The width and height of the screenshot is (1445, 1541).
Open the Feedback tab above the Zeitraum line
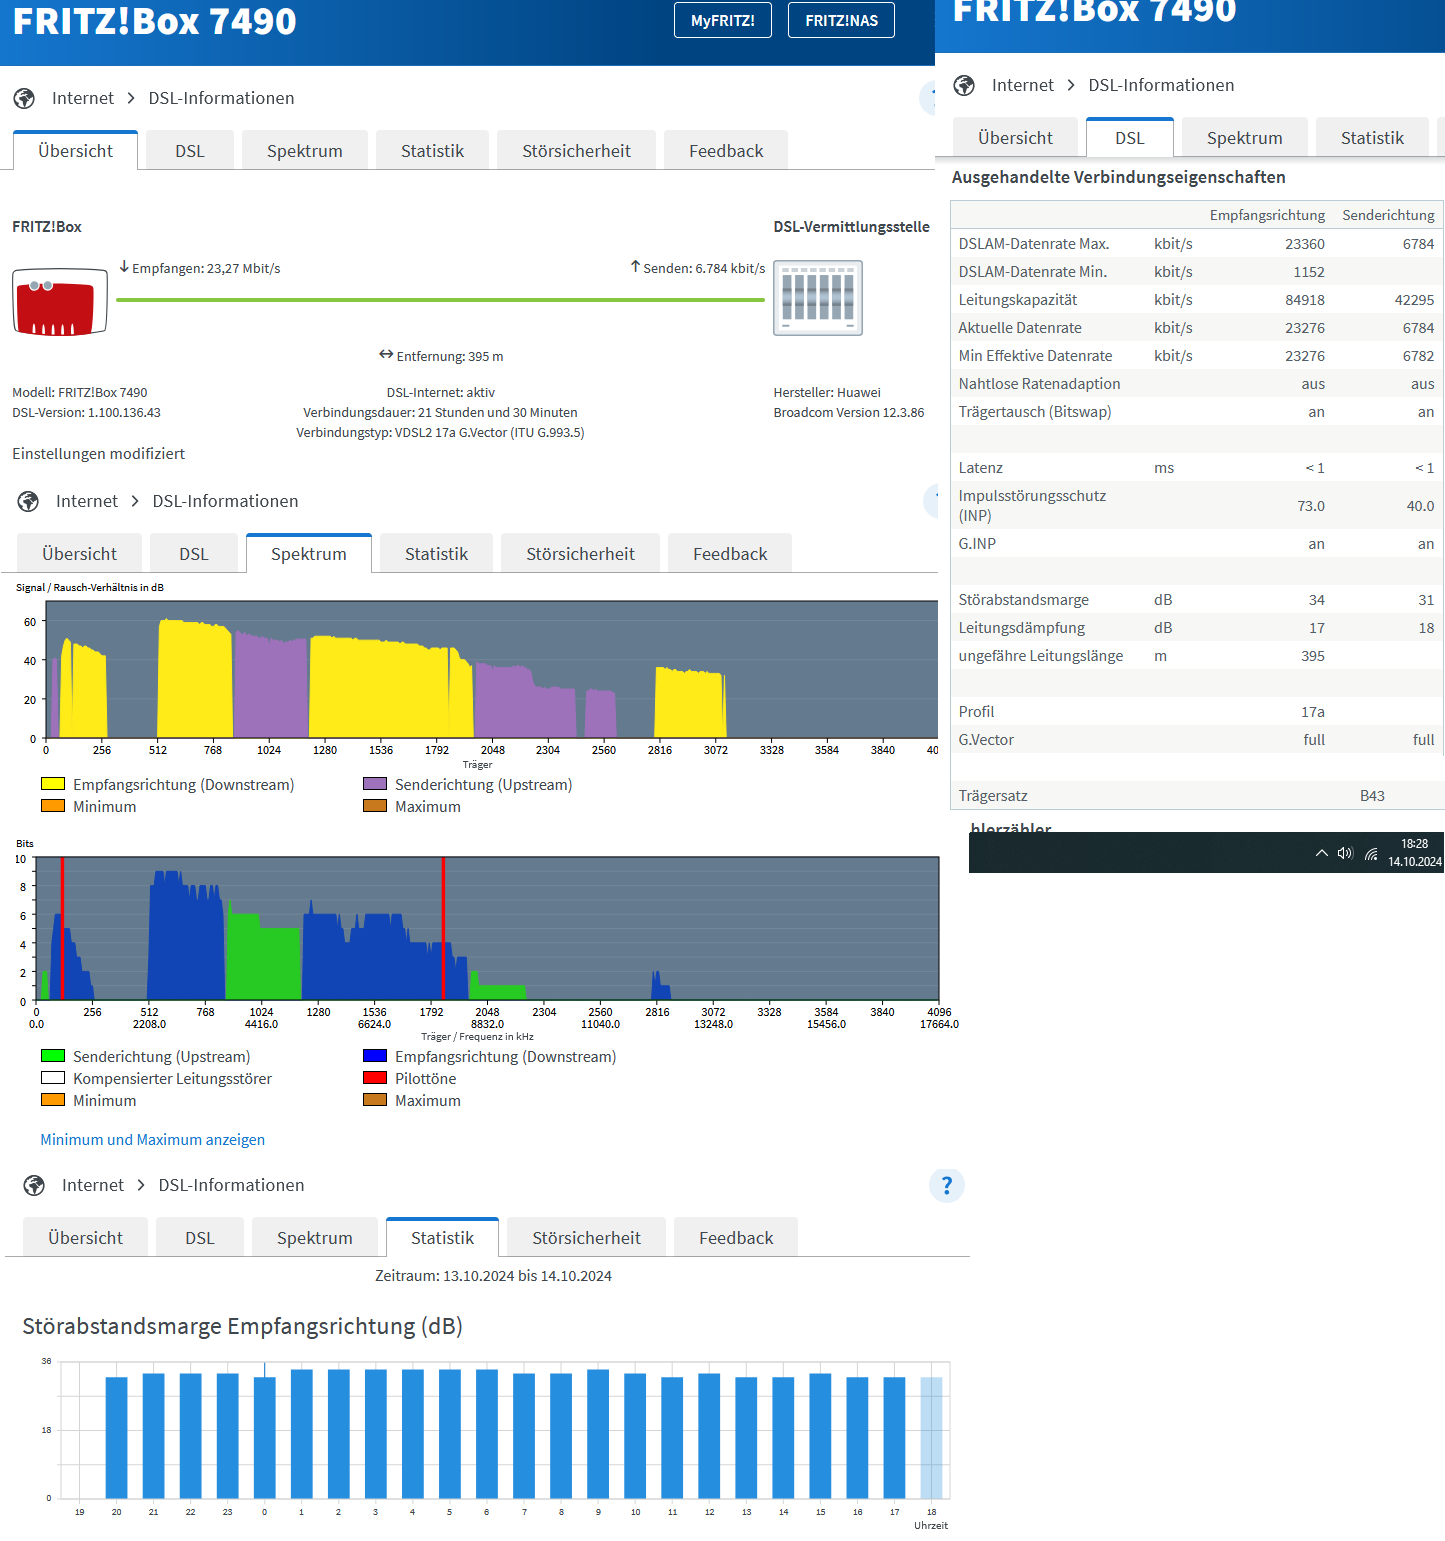736,1237
